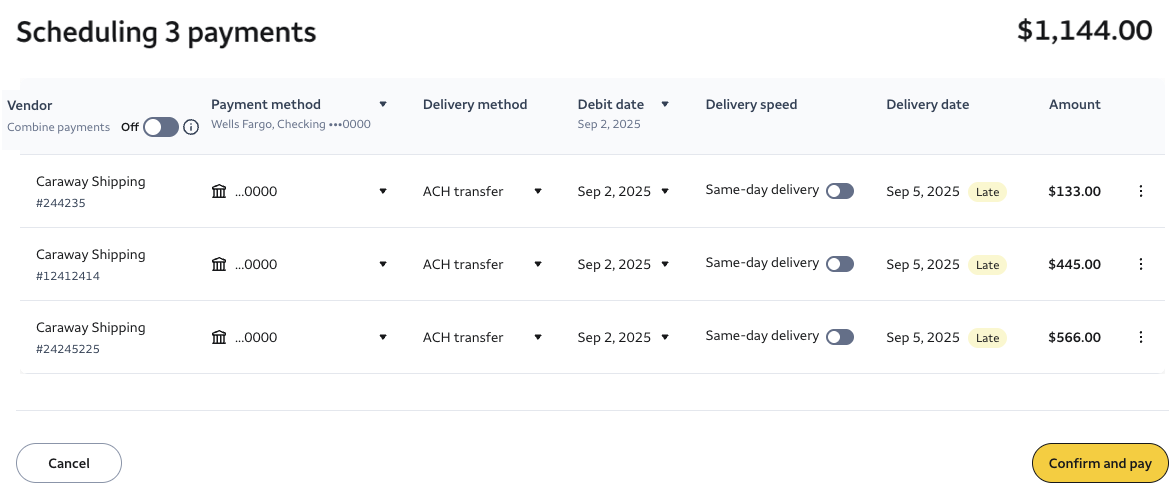Open the three-dot menu for the $133.00 payment
This screenshot has width=1173, height=495.
click(1141, 191)
